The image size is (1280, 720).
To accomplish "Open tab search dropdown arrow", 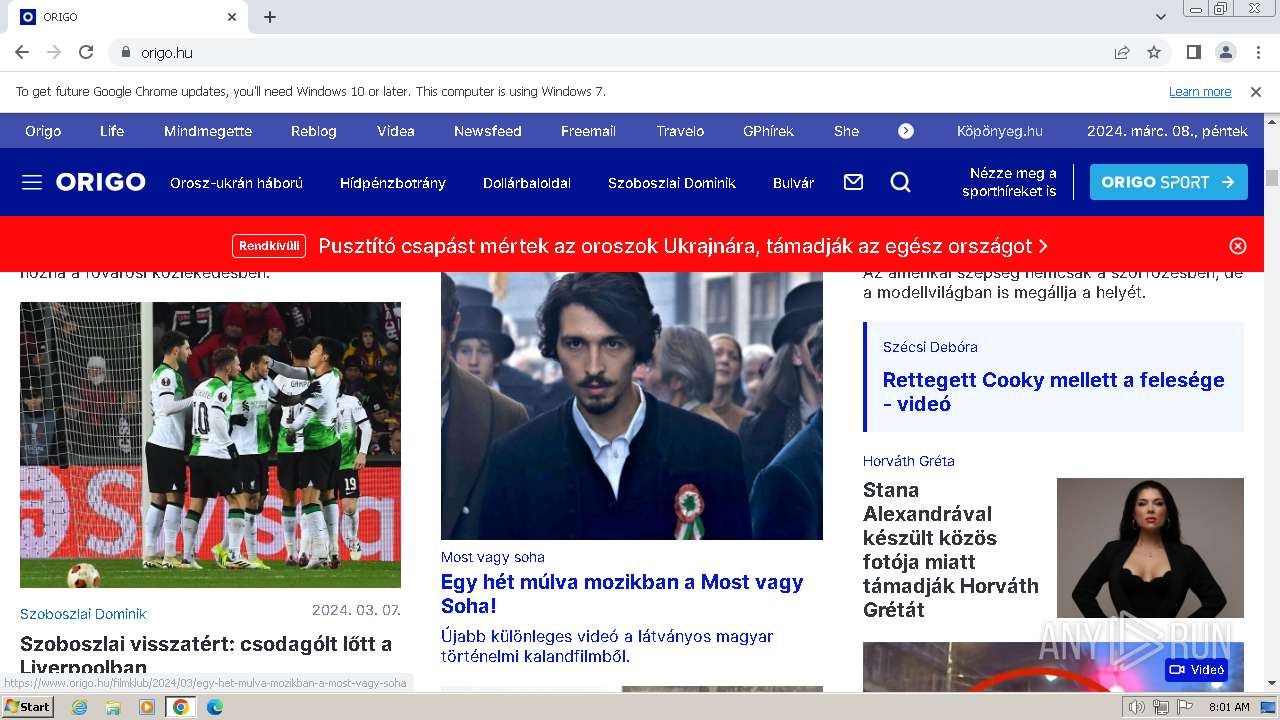I will pyautogui.click(x=1161, y=17).
